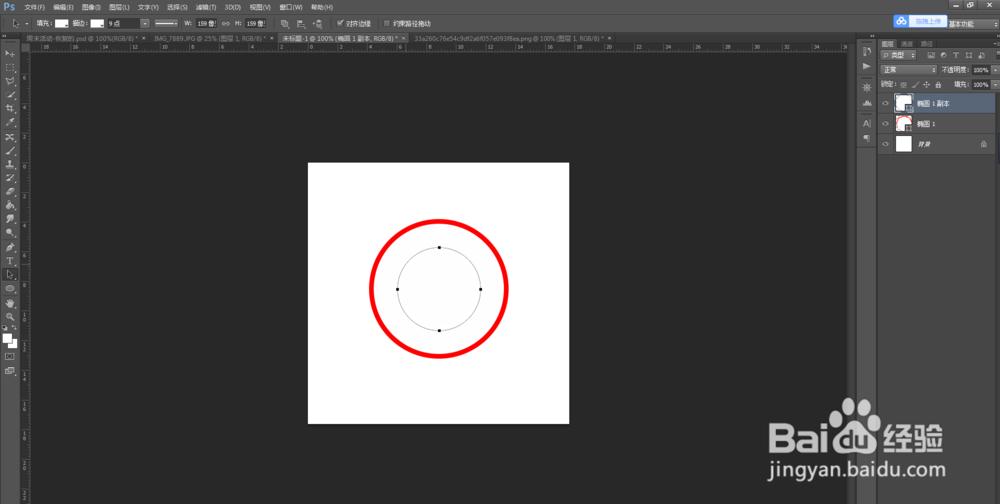
Task: Select the Pen tool
Action: 10,248
